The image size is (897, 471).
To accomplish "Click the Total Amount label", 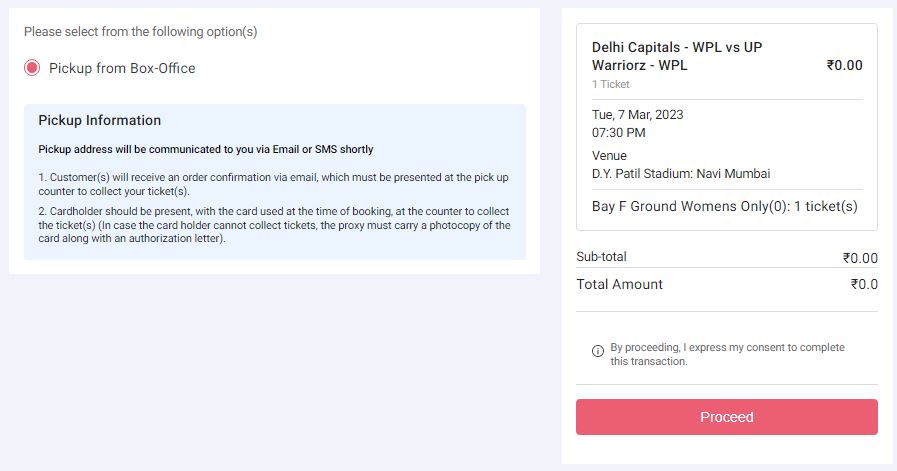I will tap(620, 284).
